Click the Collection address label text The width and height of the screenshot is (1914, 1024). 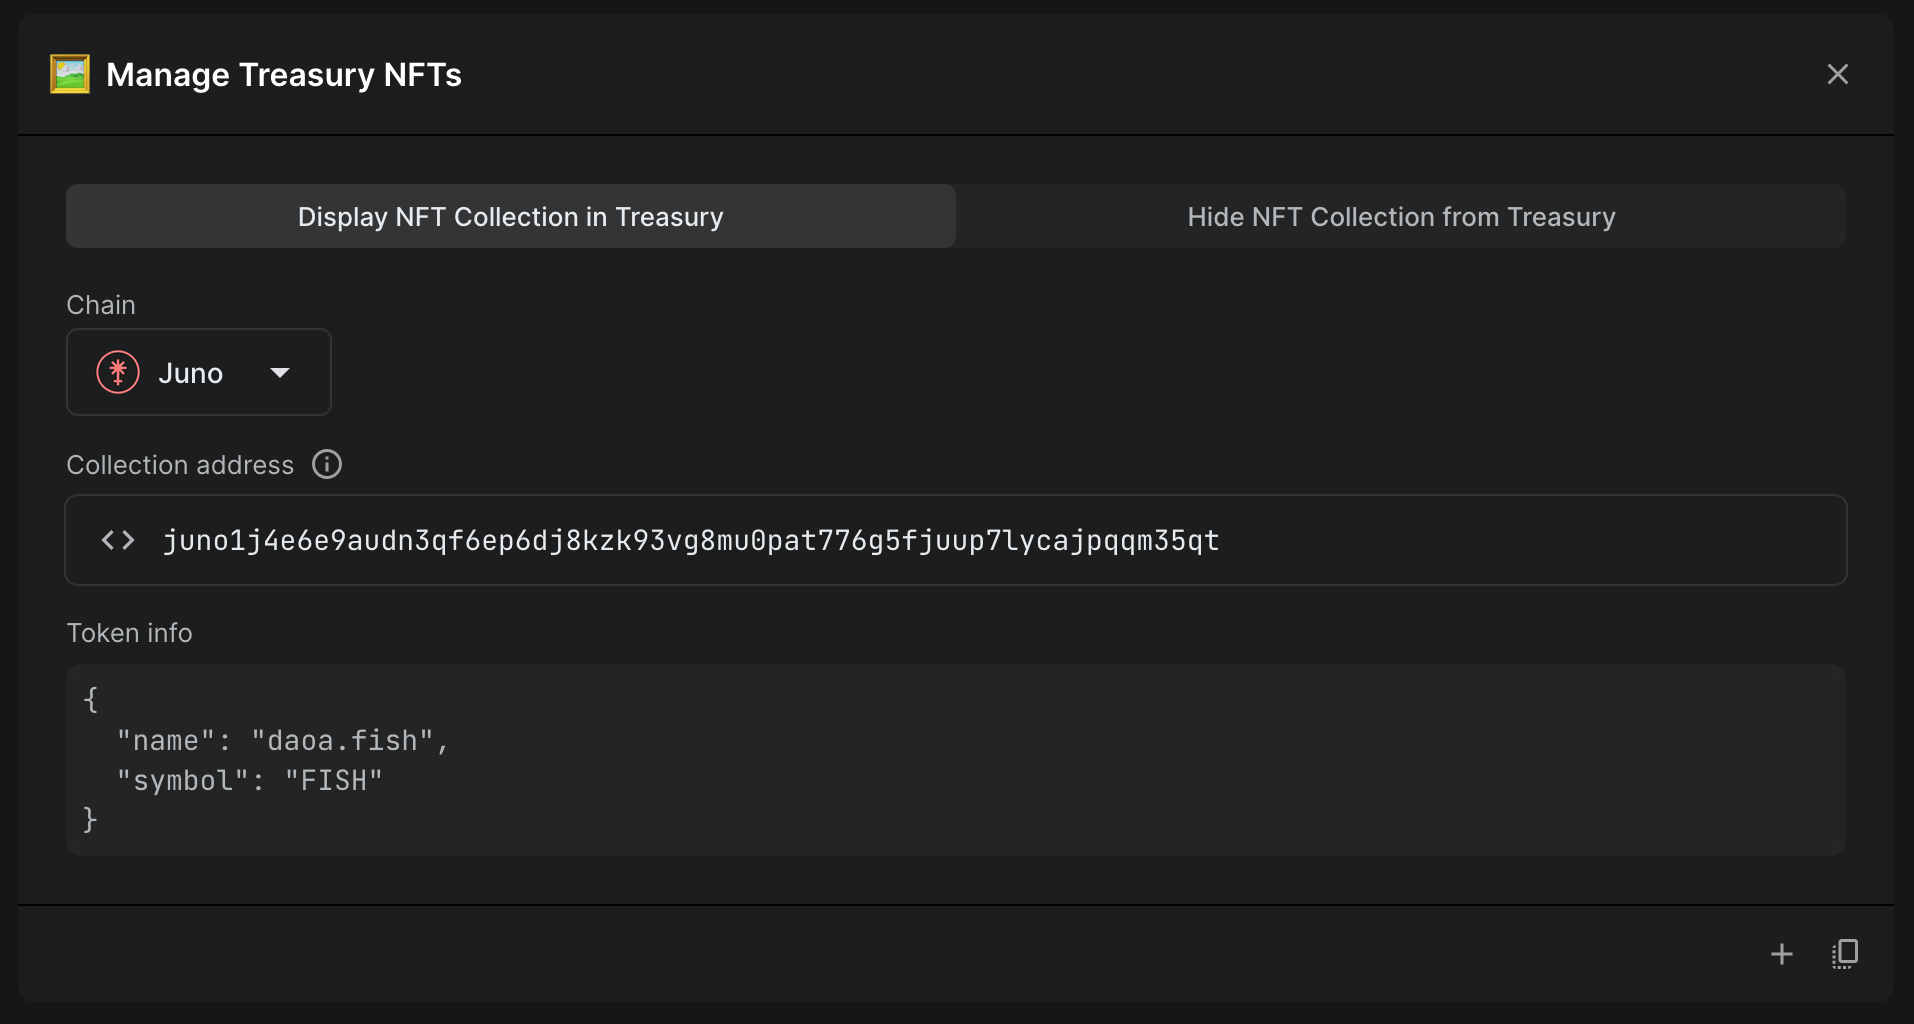pos(180,465)
